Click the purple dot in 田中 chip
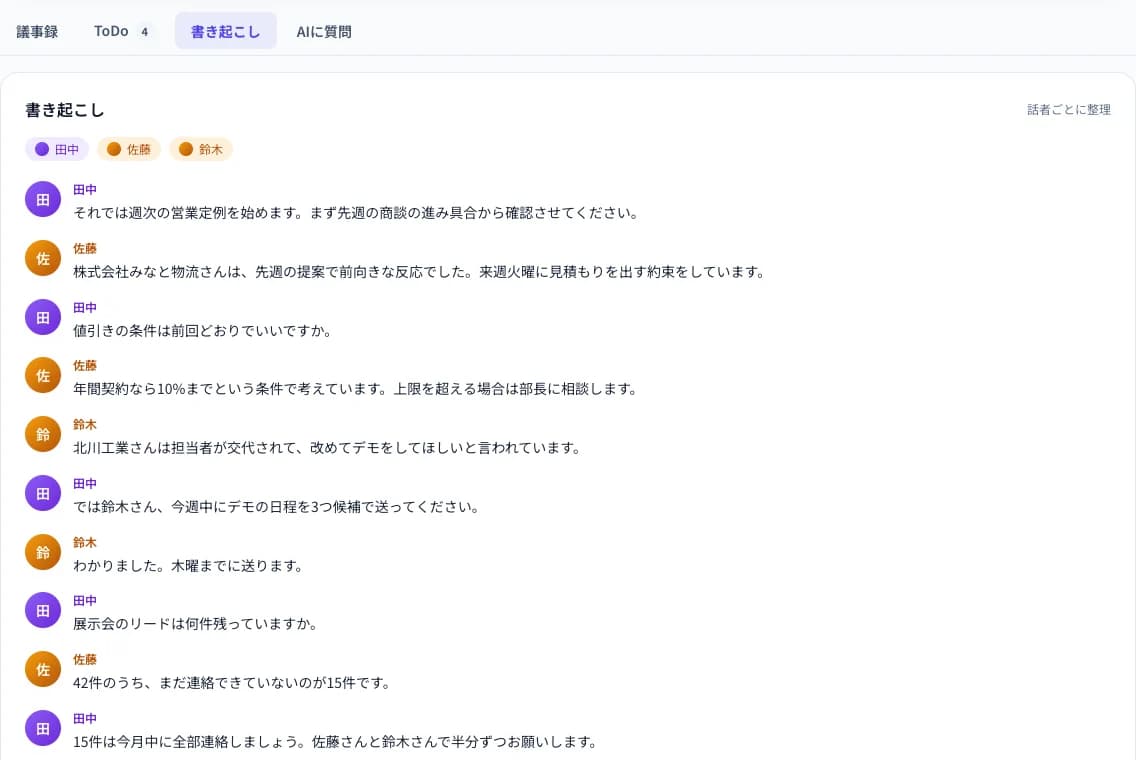 coord(42,149)
